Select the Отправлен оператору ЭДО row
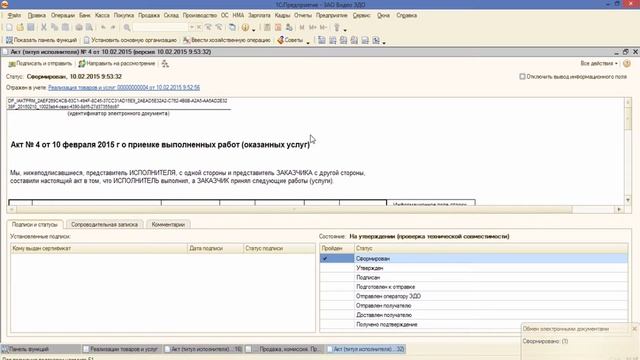640x360 pixels. tap(474, 296)
